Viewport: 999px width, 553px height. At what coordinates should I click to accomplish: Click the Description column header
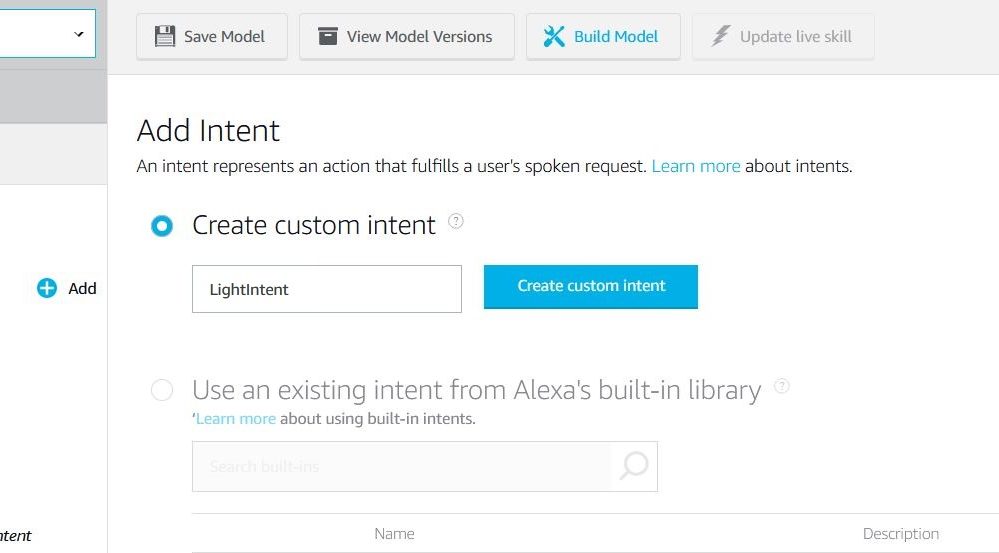[901, 533]
